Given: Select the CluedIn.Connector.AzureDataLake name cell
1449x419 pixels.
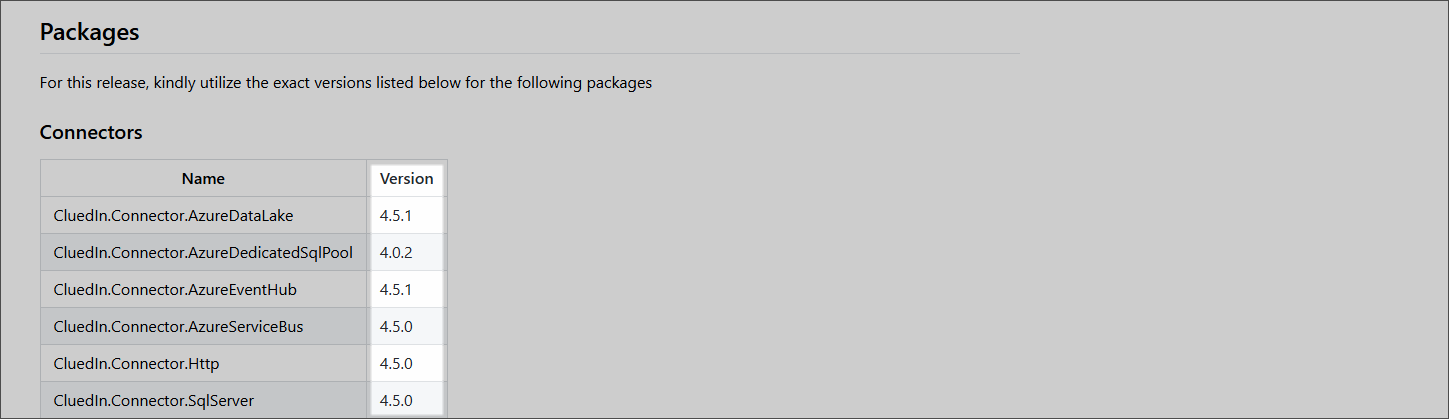Looking at the screenshot, I should tap(173, 215).
